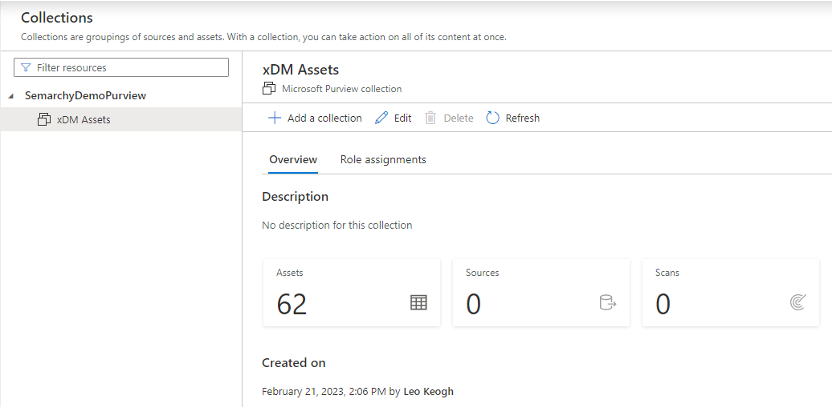Viewport: 832px width, 408px height.
Task: Click the table icon in Assets card
Action: pyautogui.click(x=418, y=303)
